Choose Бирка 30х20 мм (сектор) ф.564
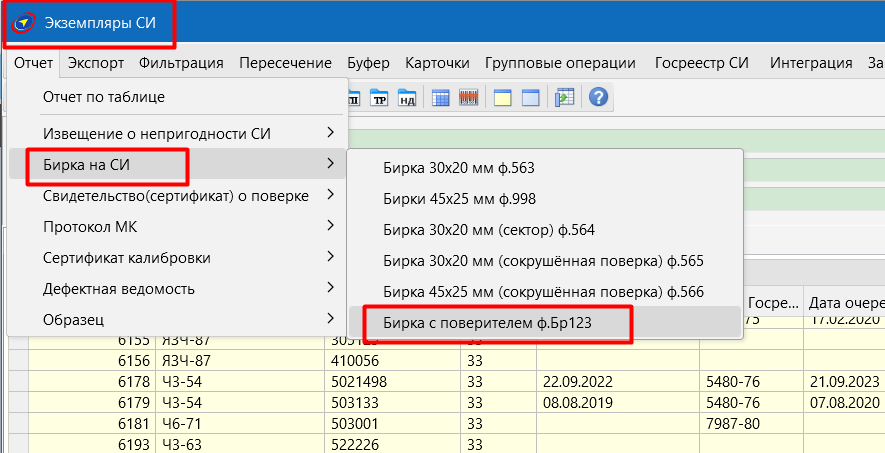Image resolution: width=885 pixels, height=453 pixels. [x=545, y=230]
